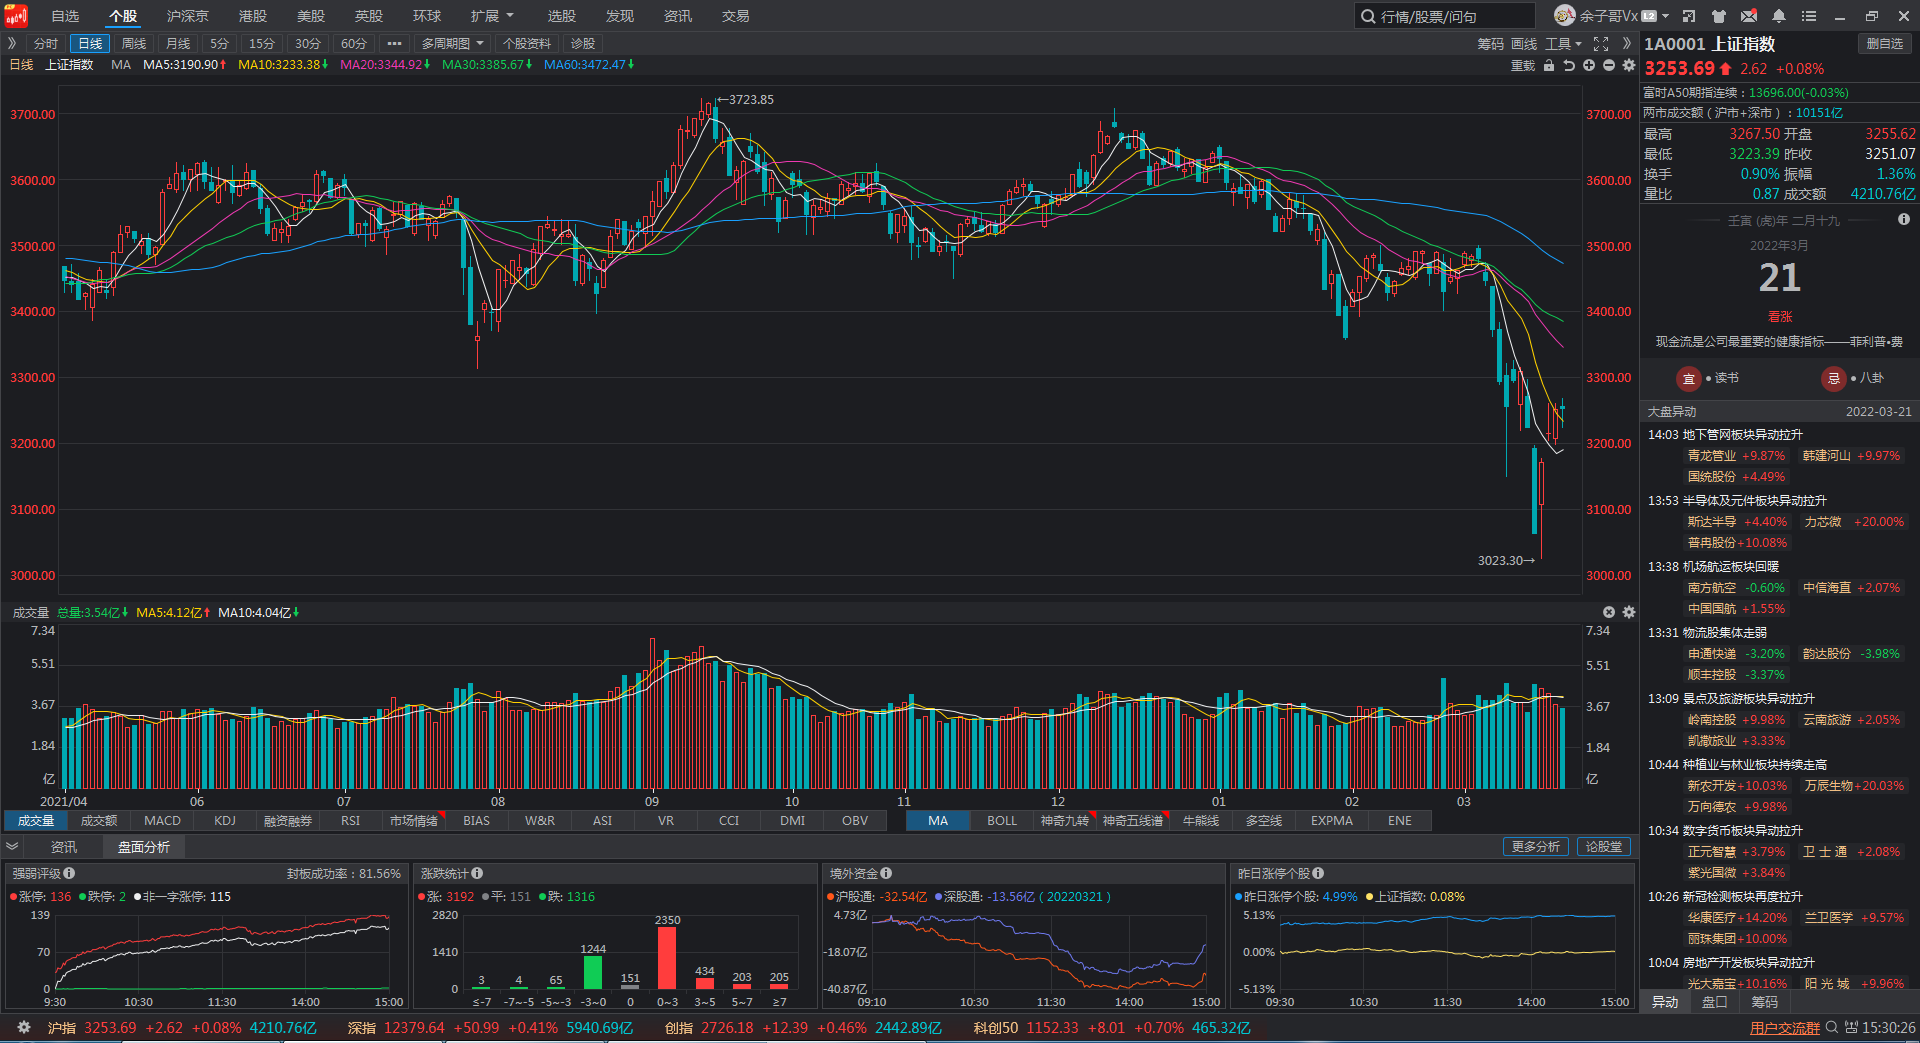Click 个股资料 stock info button
The width and height of the screenshot is (1920, 1043).
tap(527, 44)
